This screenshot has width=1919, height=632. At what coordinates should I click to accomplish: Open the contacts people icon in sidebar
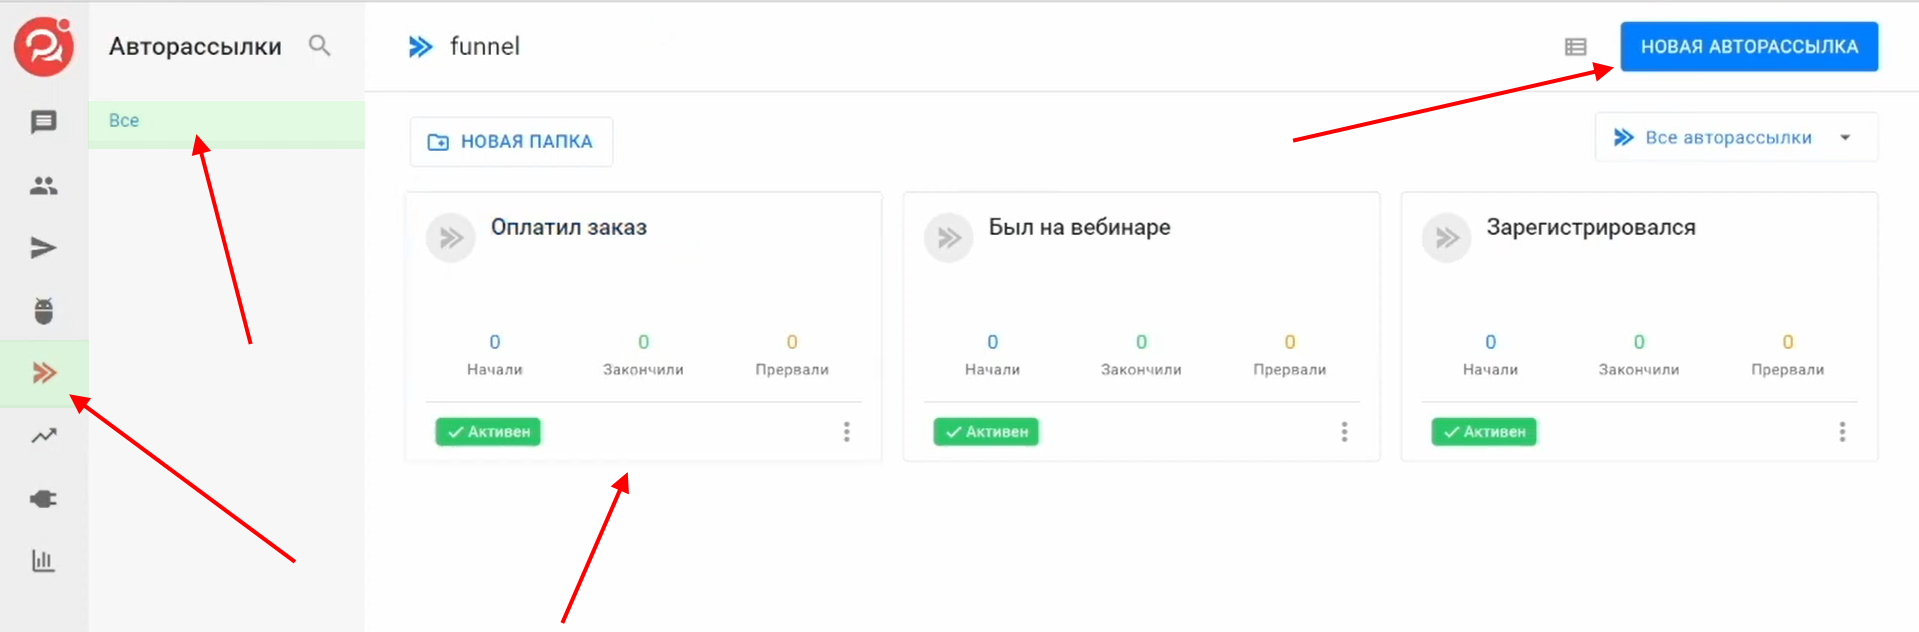[x=43, y=186]
